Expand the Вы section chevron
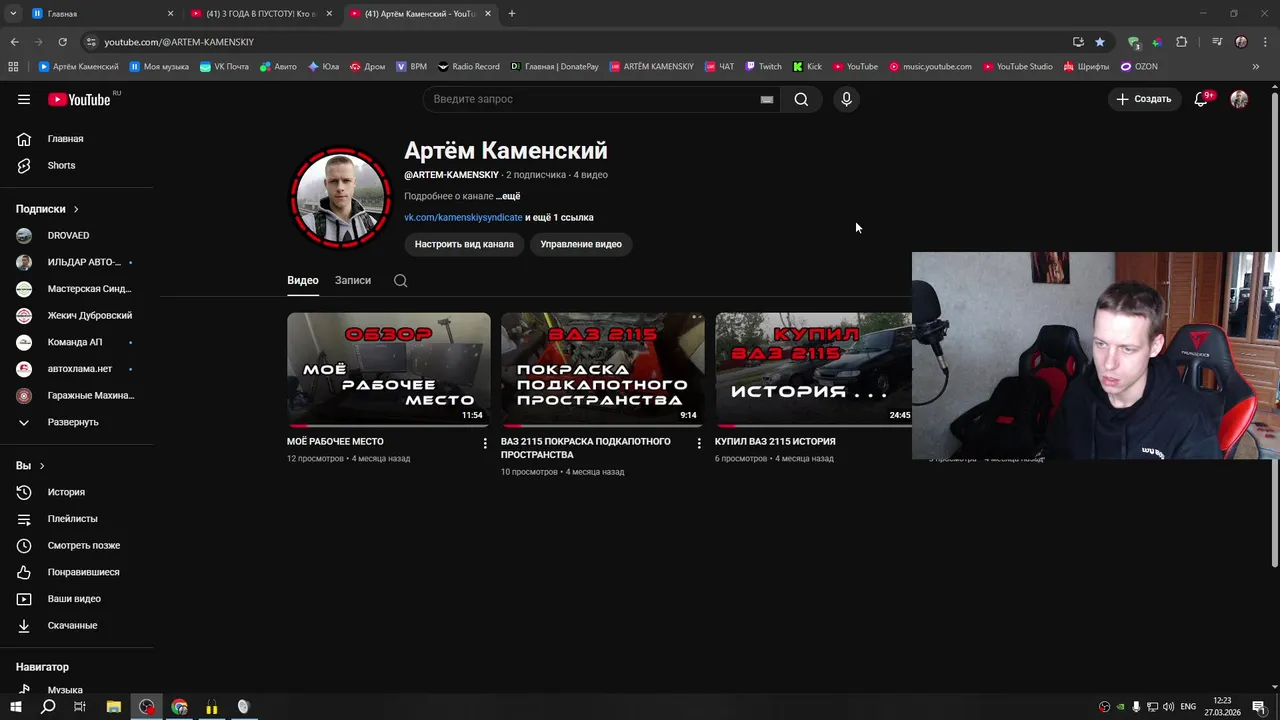The image size is (1280, 720). click(x=42, y=466)
